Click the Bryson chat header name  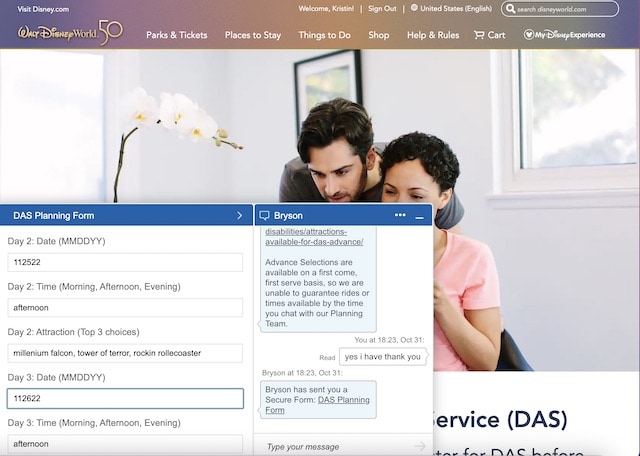click(x=289, y=216)
